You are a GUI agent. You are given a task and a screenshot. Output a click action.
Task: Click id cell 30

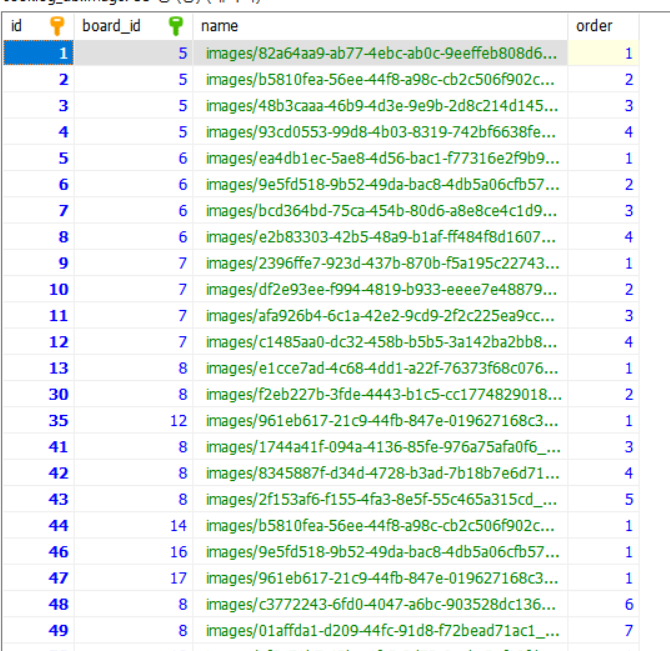38,394
